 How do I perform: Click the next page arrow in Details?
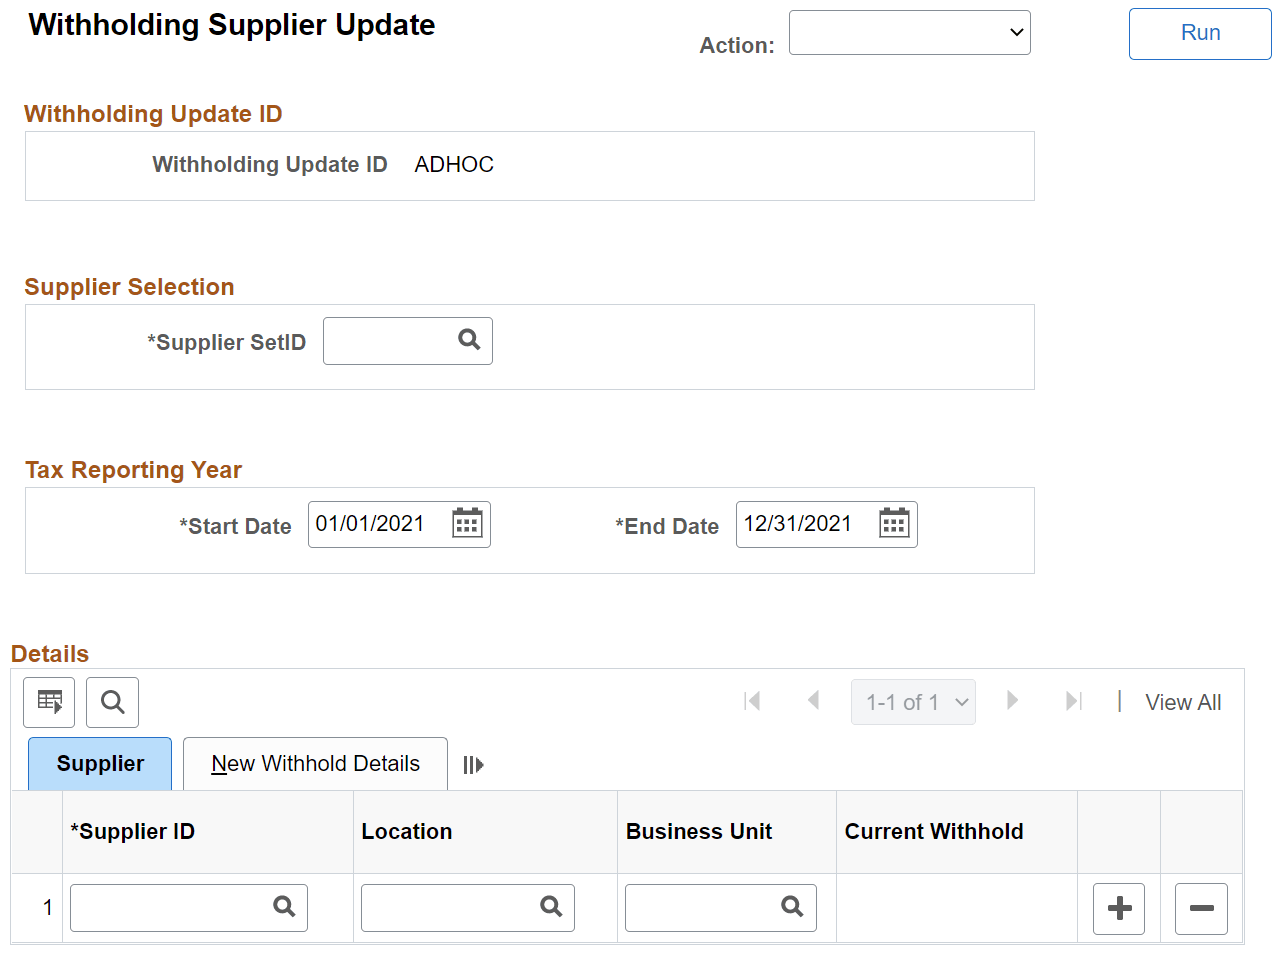click(1013, 702)
